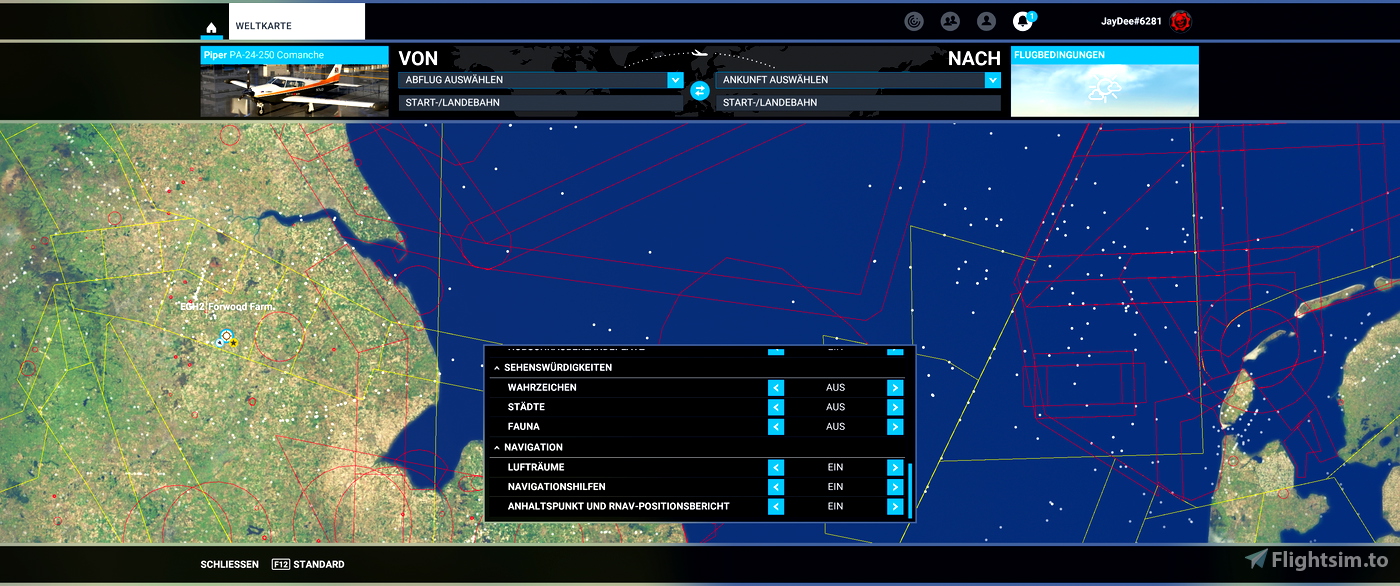
Task: Click the right arrow for WAHRZEICHEN
Action: [895, 388]
